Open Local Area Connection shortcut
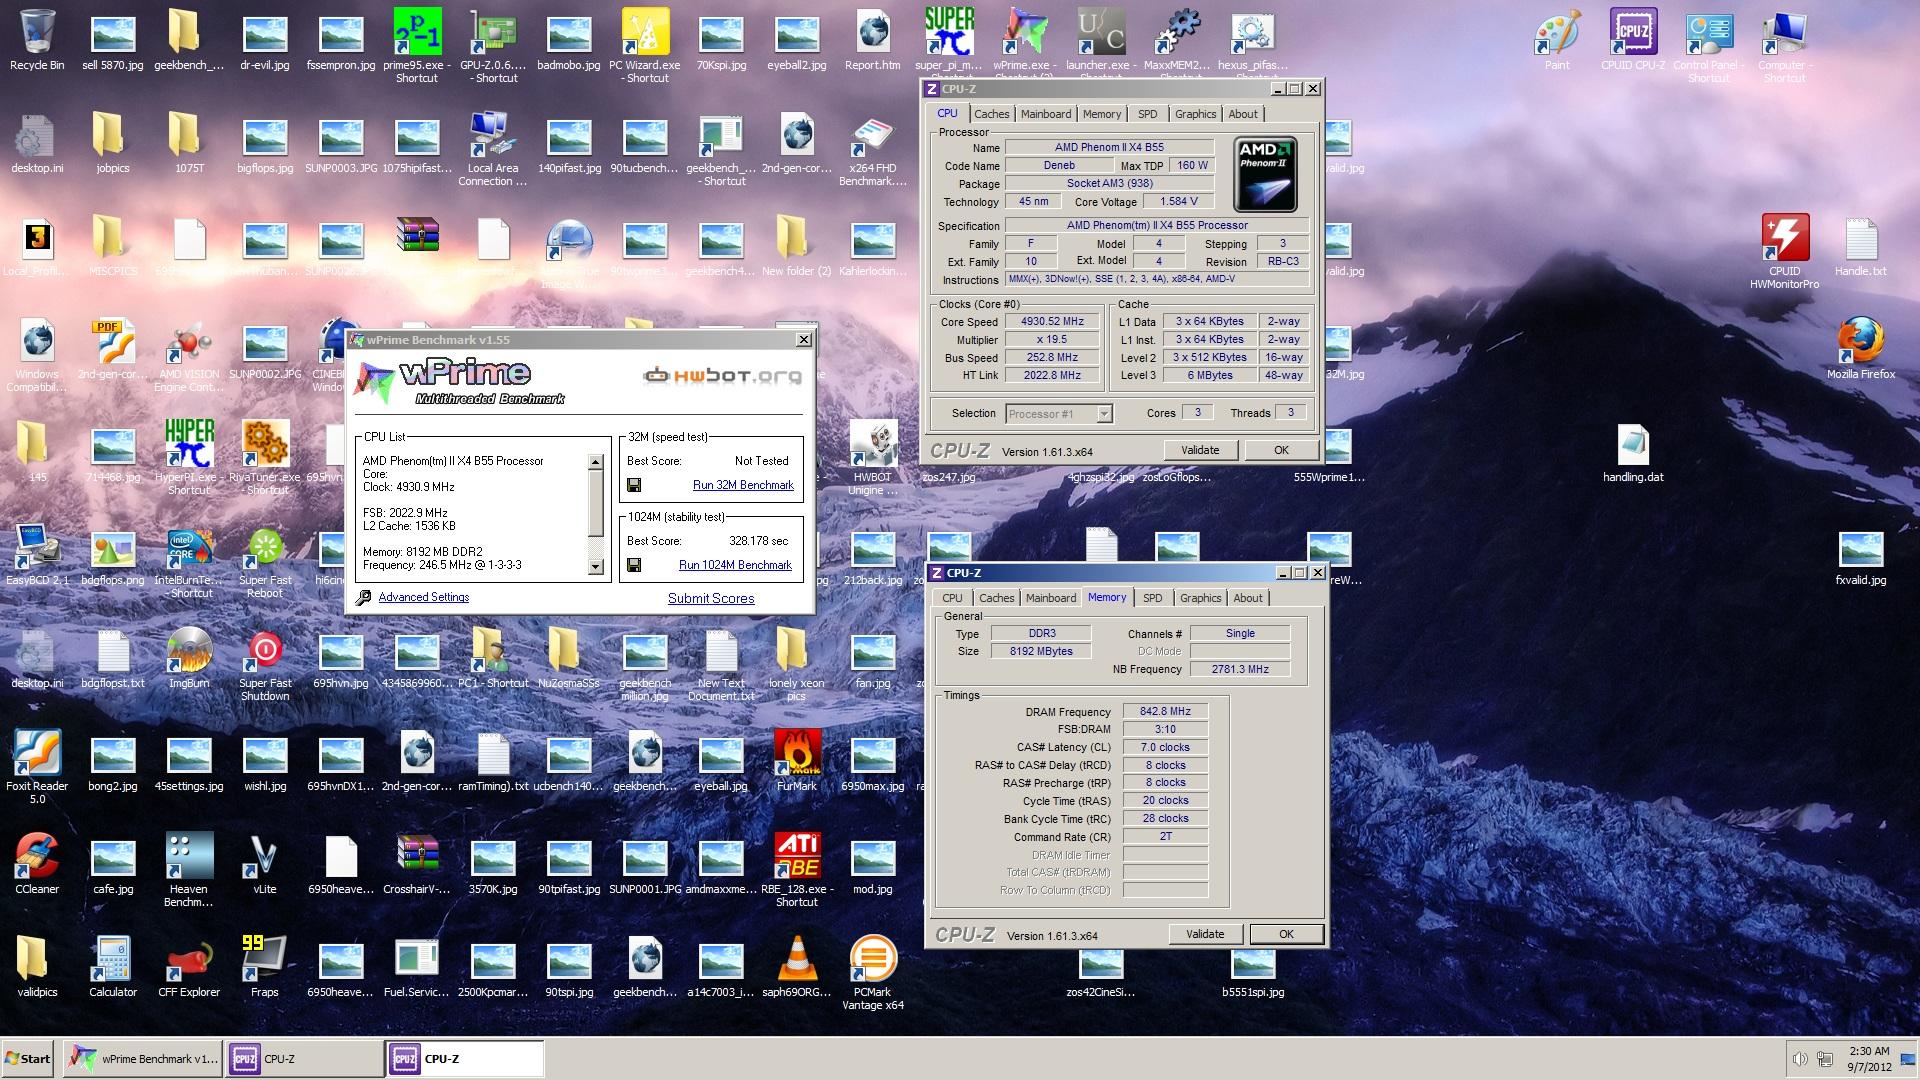The height and width of the screenshot is (1080, 1920). click(x=493, y=148)
